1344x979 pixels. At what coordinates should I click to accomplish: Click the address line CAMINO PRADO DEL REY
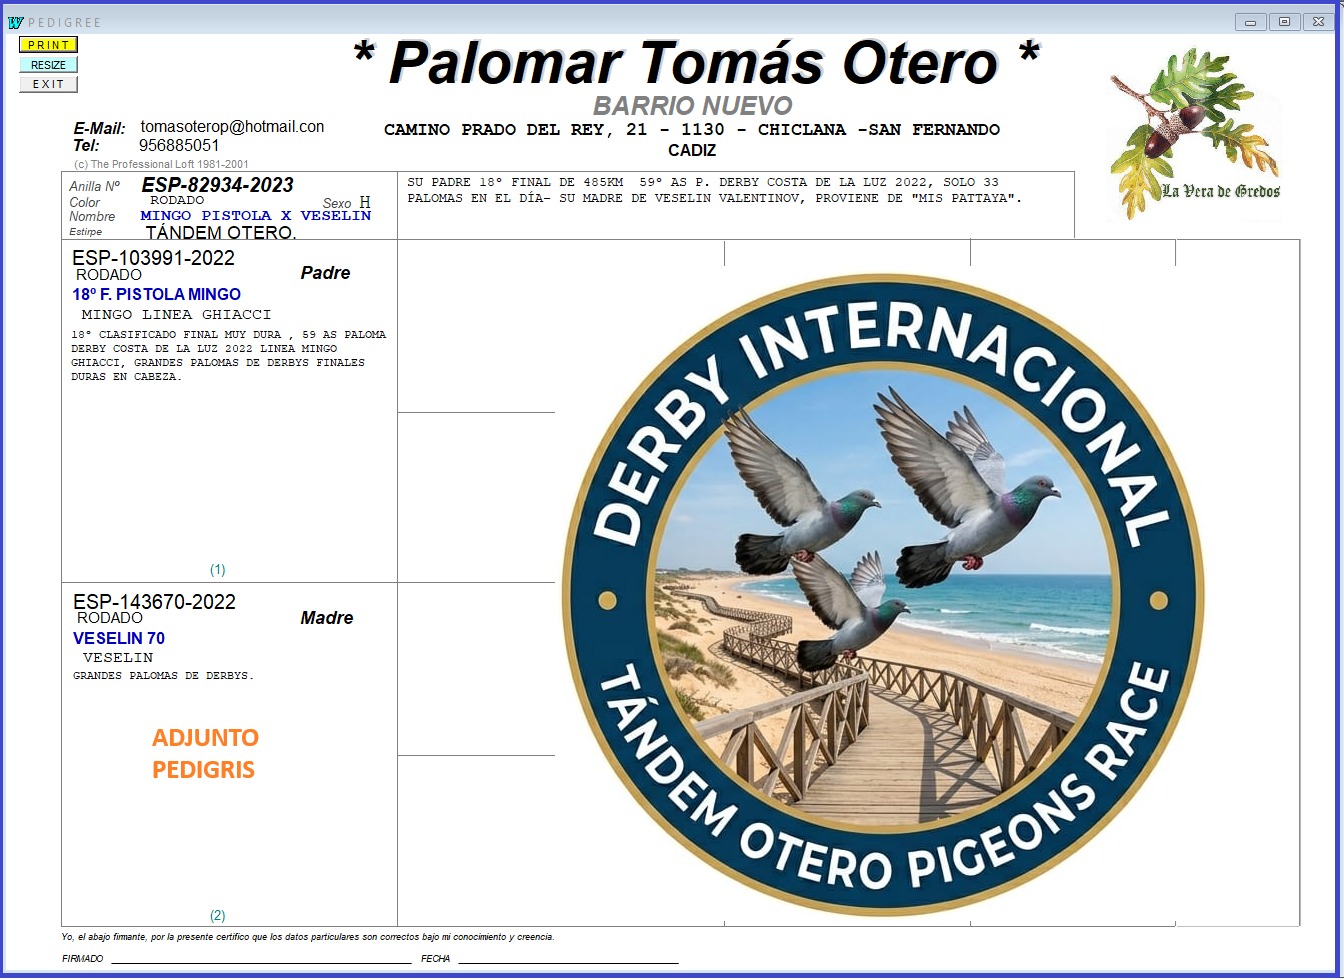(x=692, y=130)
